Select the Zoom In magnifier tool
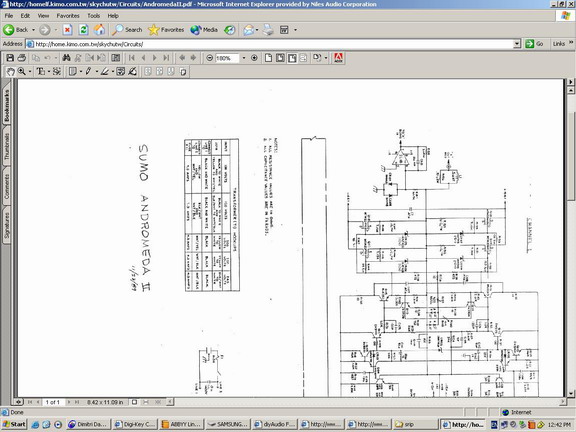This screenshot has width=576, height=432. [x=22, y=72]
